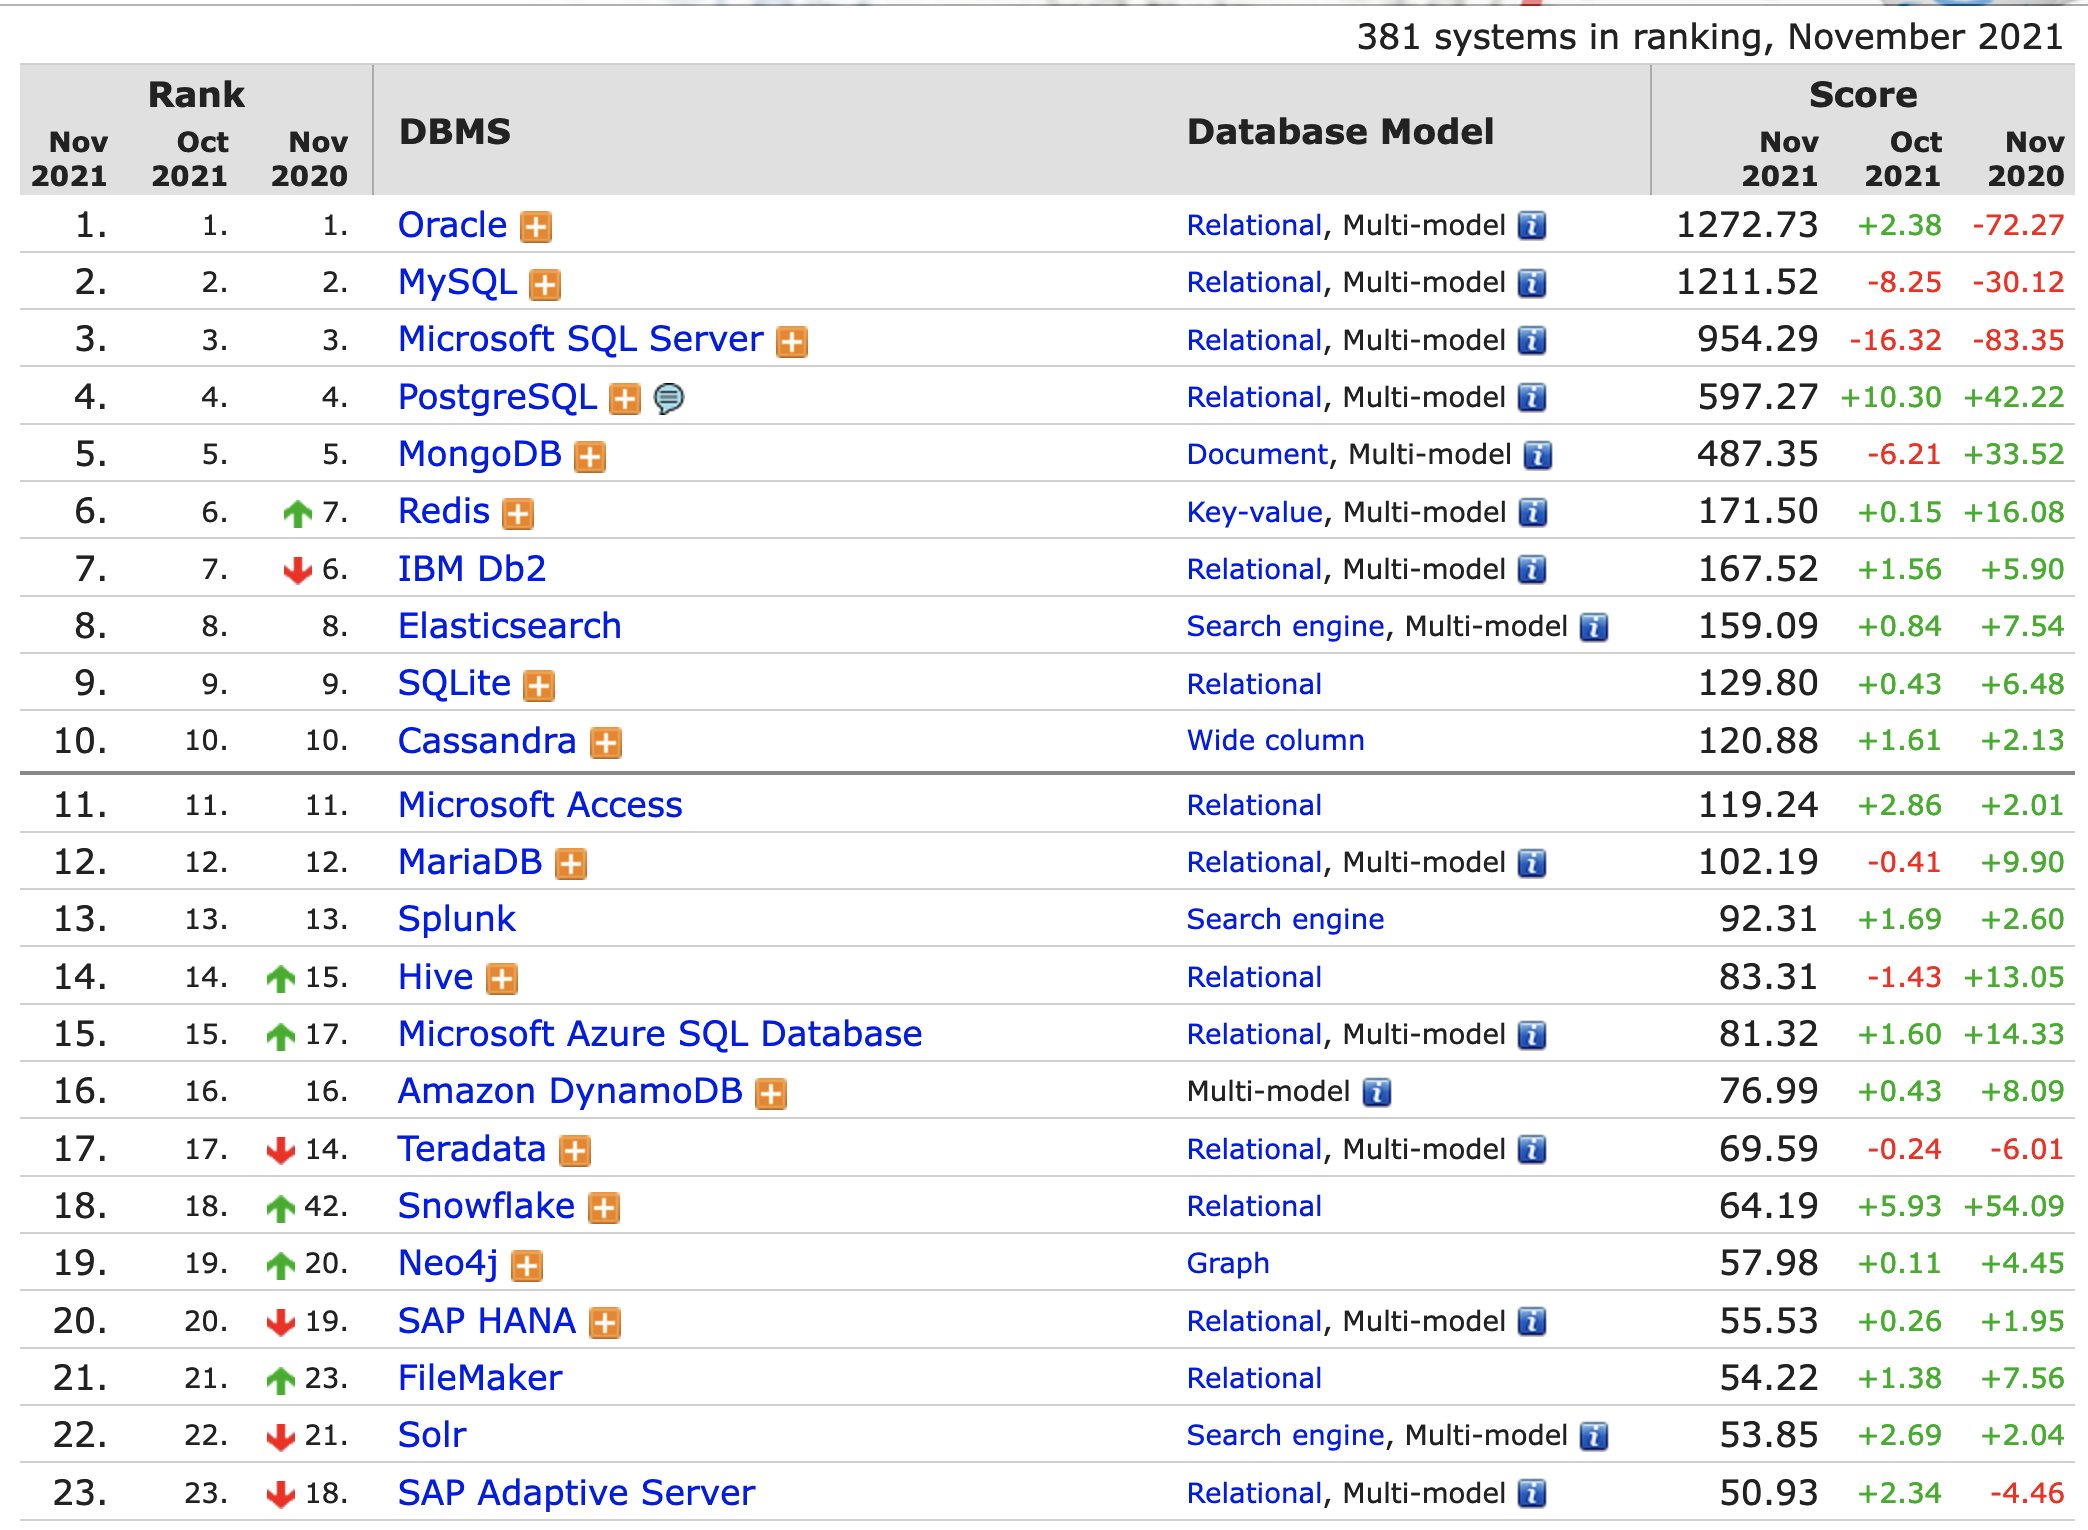Click the speech bubble icon beside PostgreSQL
2088x1530 pixels.
(x=669, y=399)
